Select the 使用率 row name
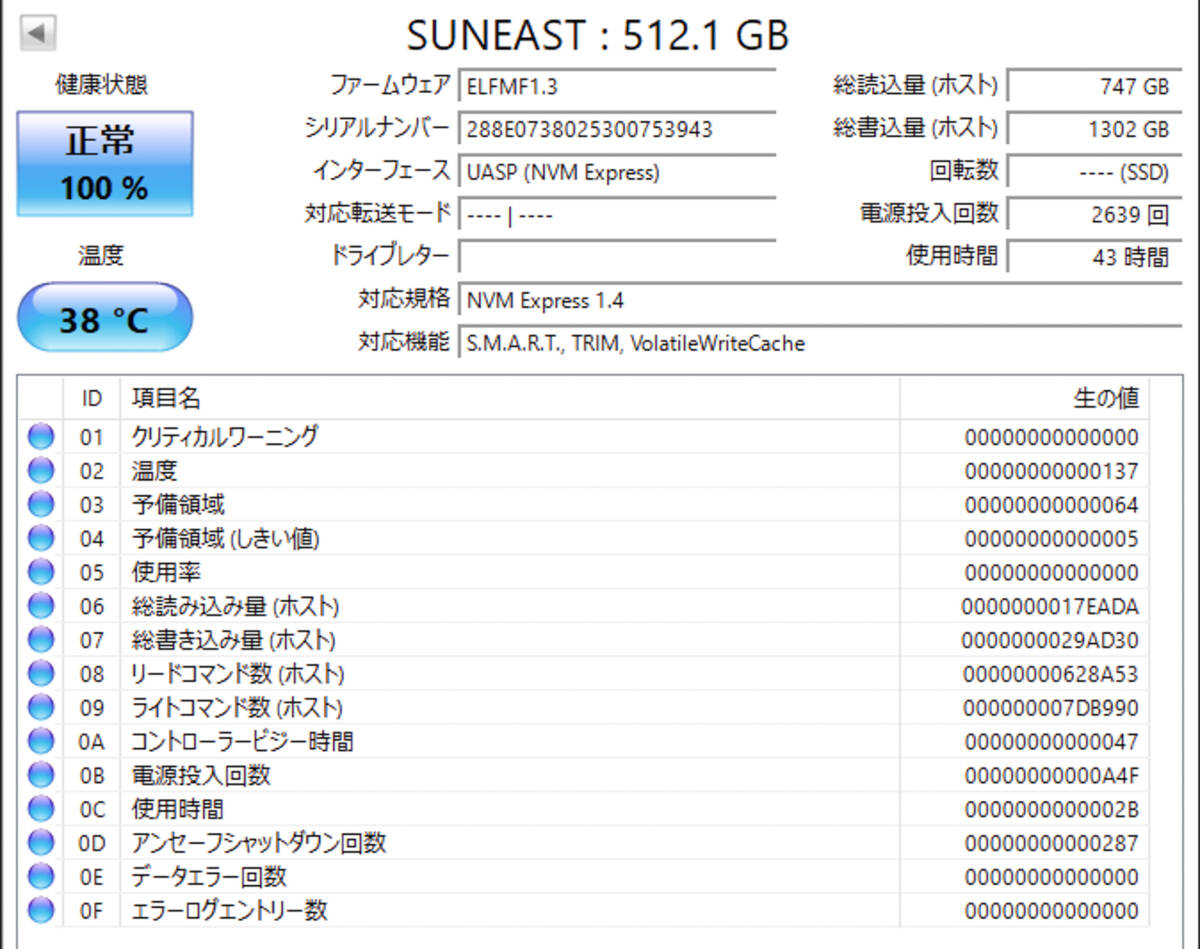1200x949 pixels. [x=166, y=573]
